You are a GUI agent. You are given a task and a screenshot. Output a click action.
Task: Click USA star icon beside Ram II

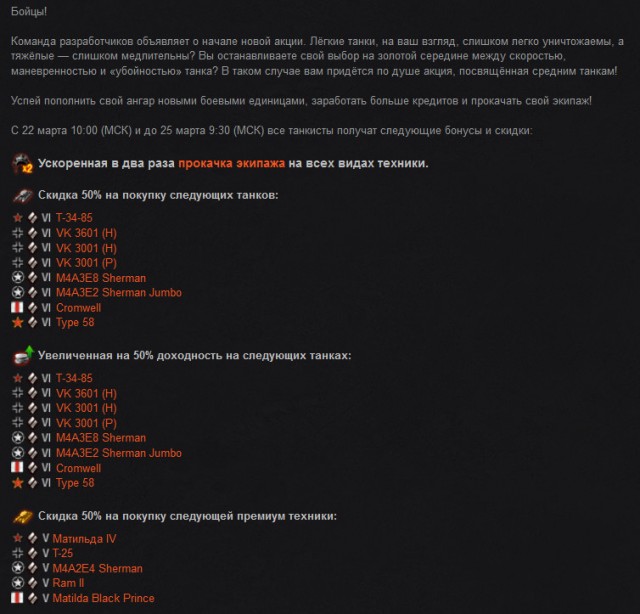(x=18, y=583)
